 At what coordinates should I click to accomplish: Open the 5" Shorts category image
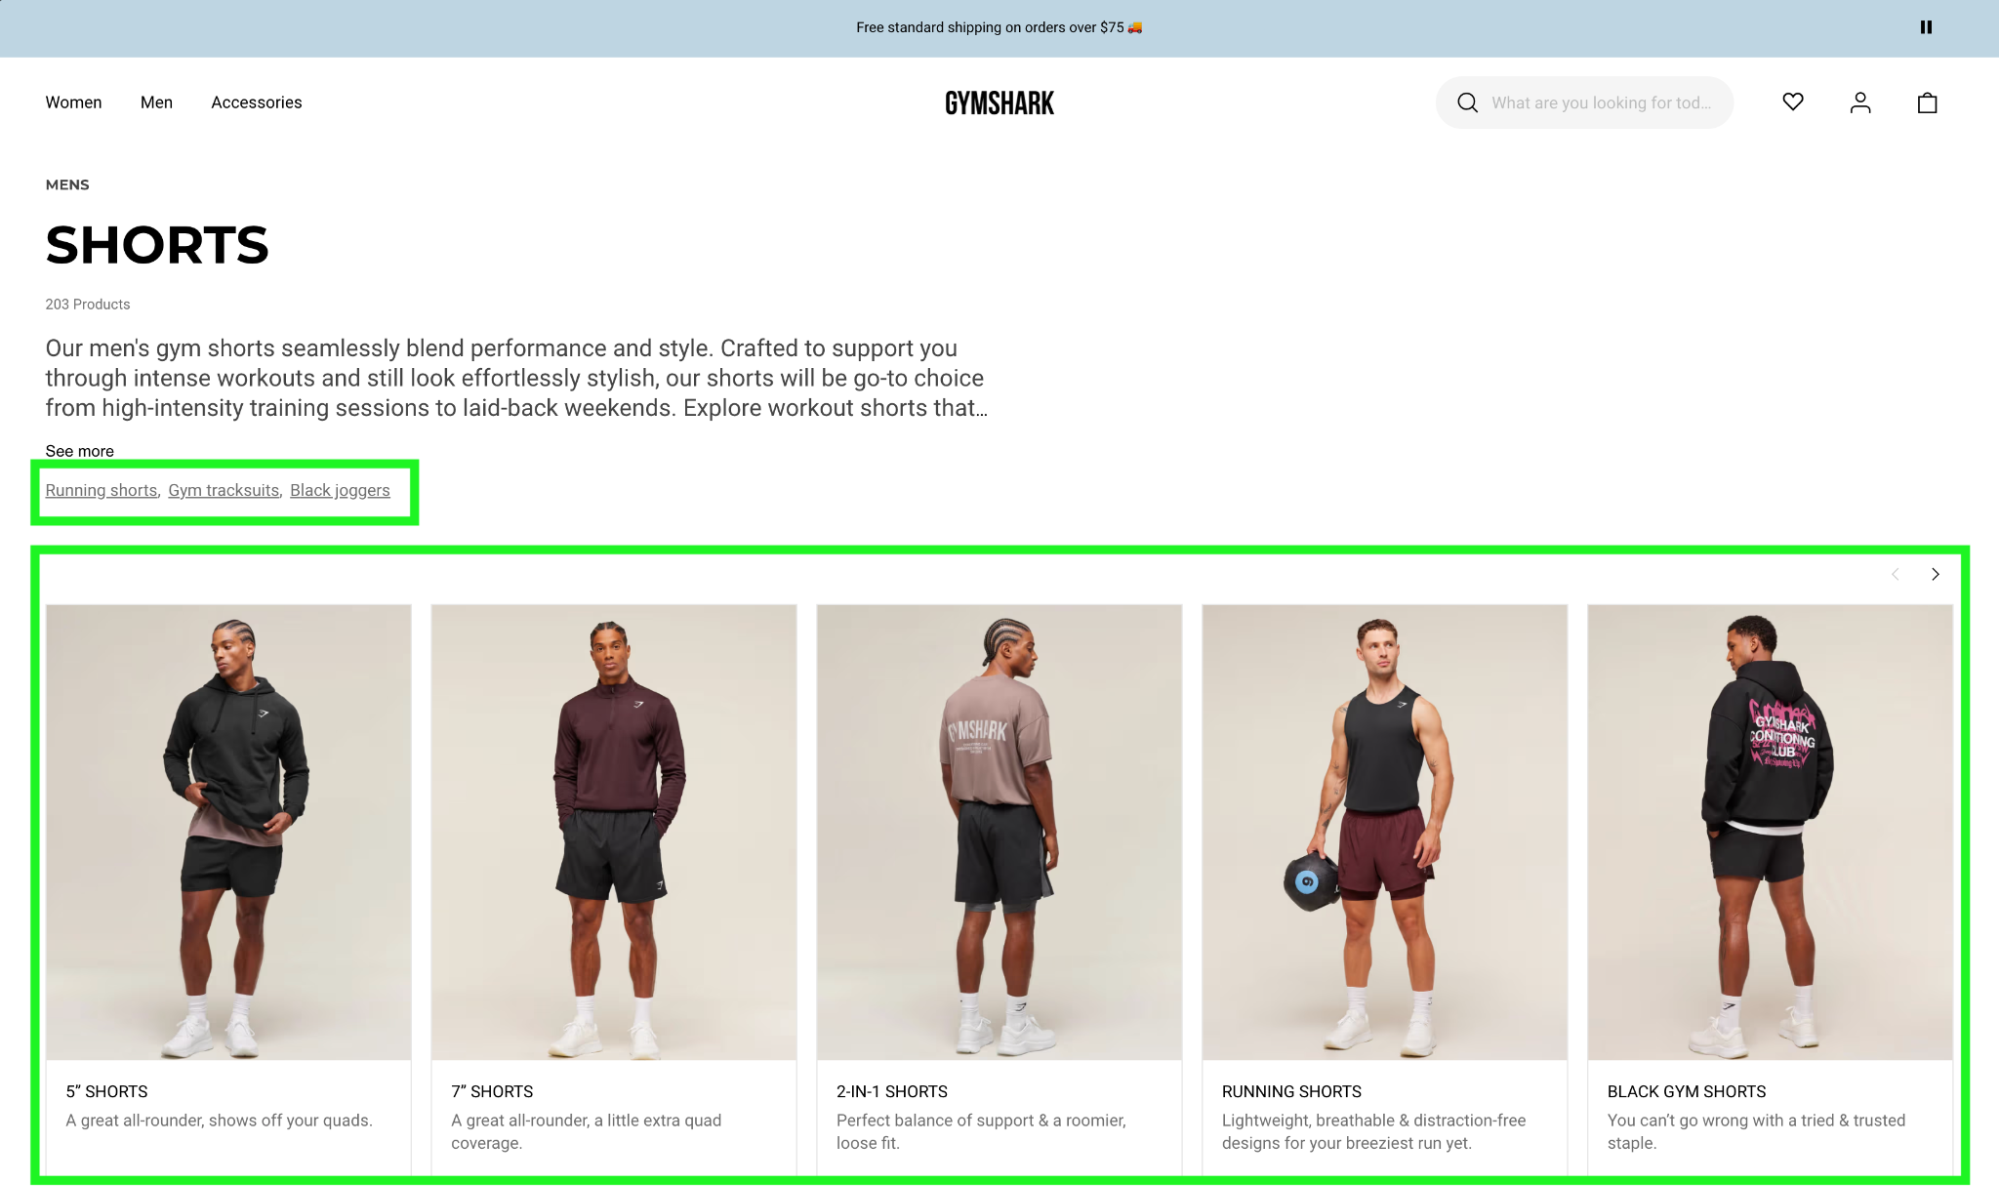[x=228, y=831]
